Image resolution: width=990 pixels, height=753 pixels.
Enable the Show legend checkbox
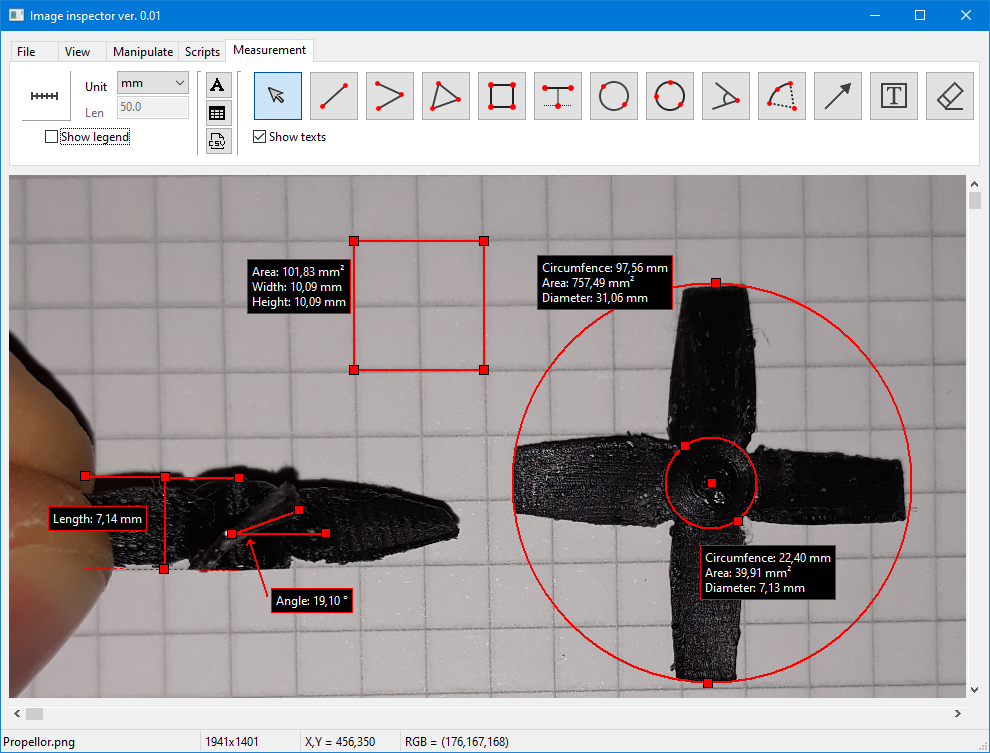[x=52, y=137]
